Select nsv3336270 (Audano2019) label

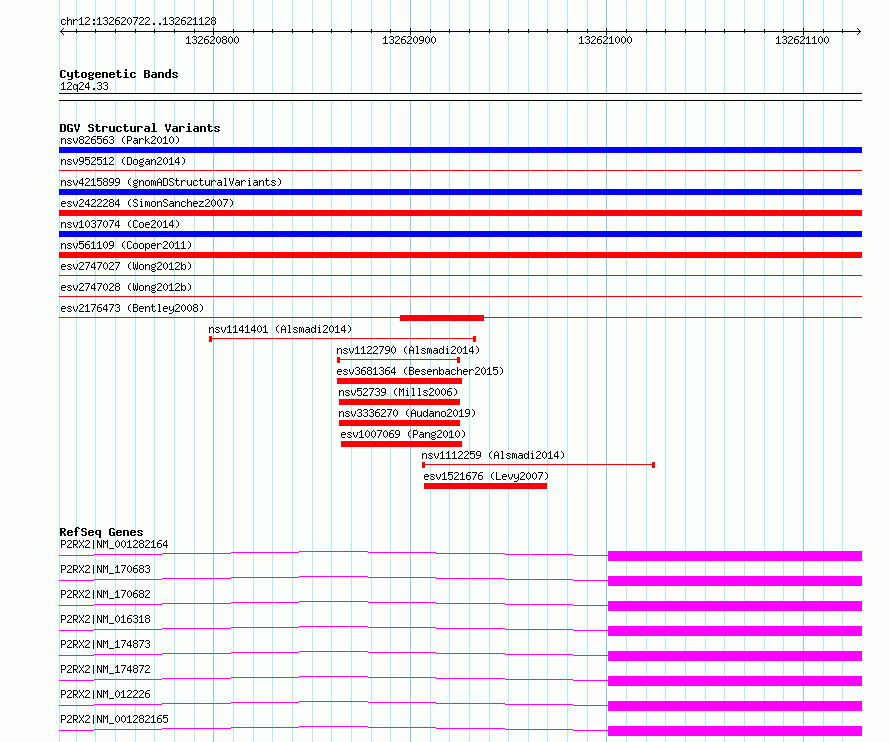coord(407,413)
